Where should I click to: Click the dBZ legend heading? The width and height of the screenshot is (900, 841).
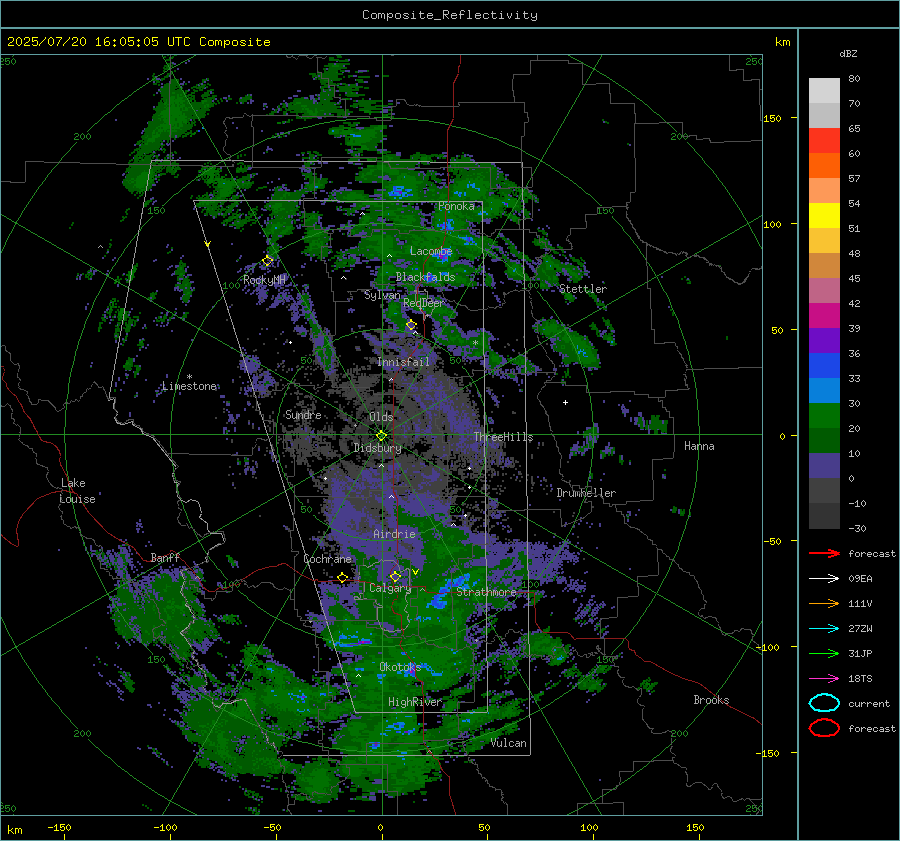848,54
